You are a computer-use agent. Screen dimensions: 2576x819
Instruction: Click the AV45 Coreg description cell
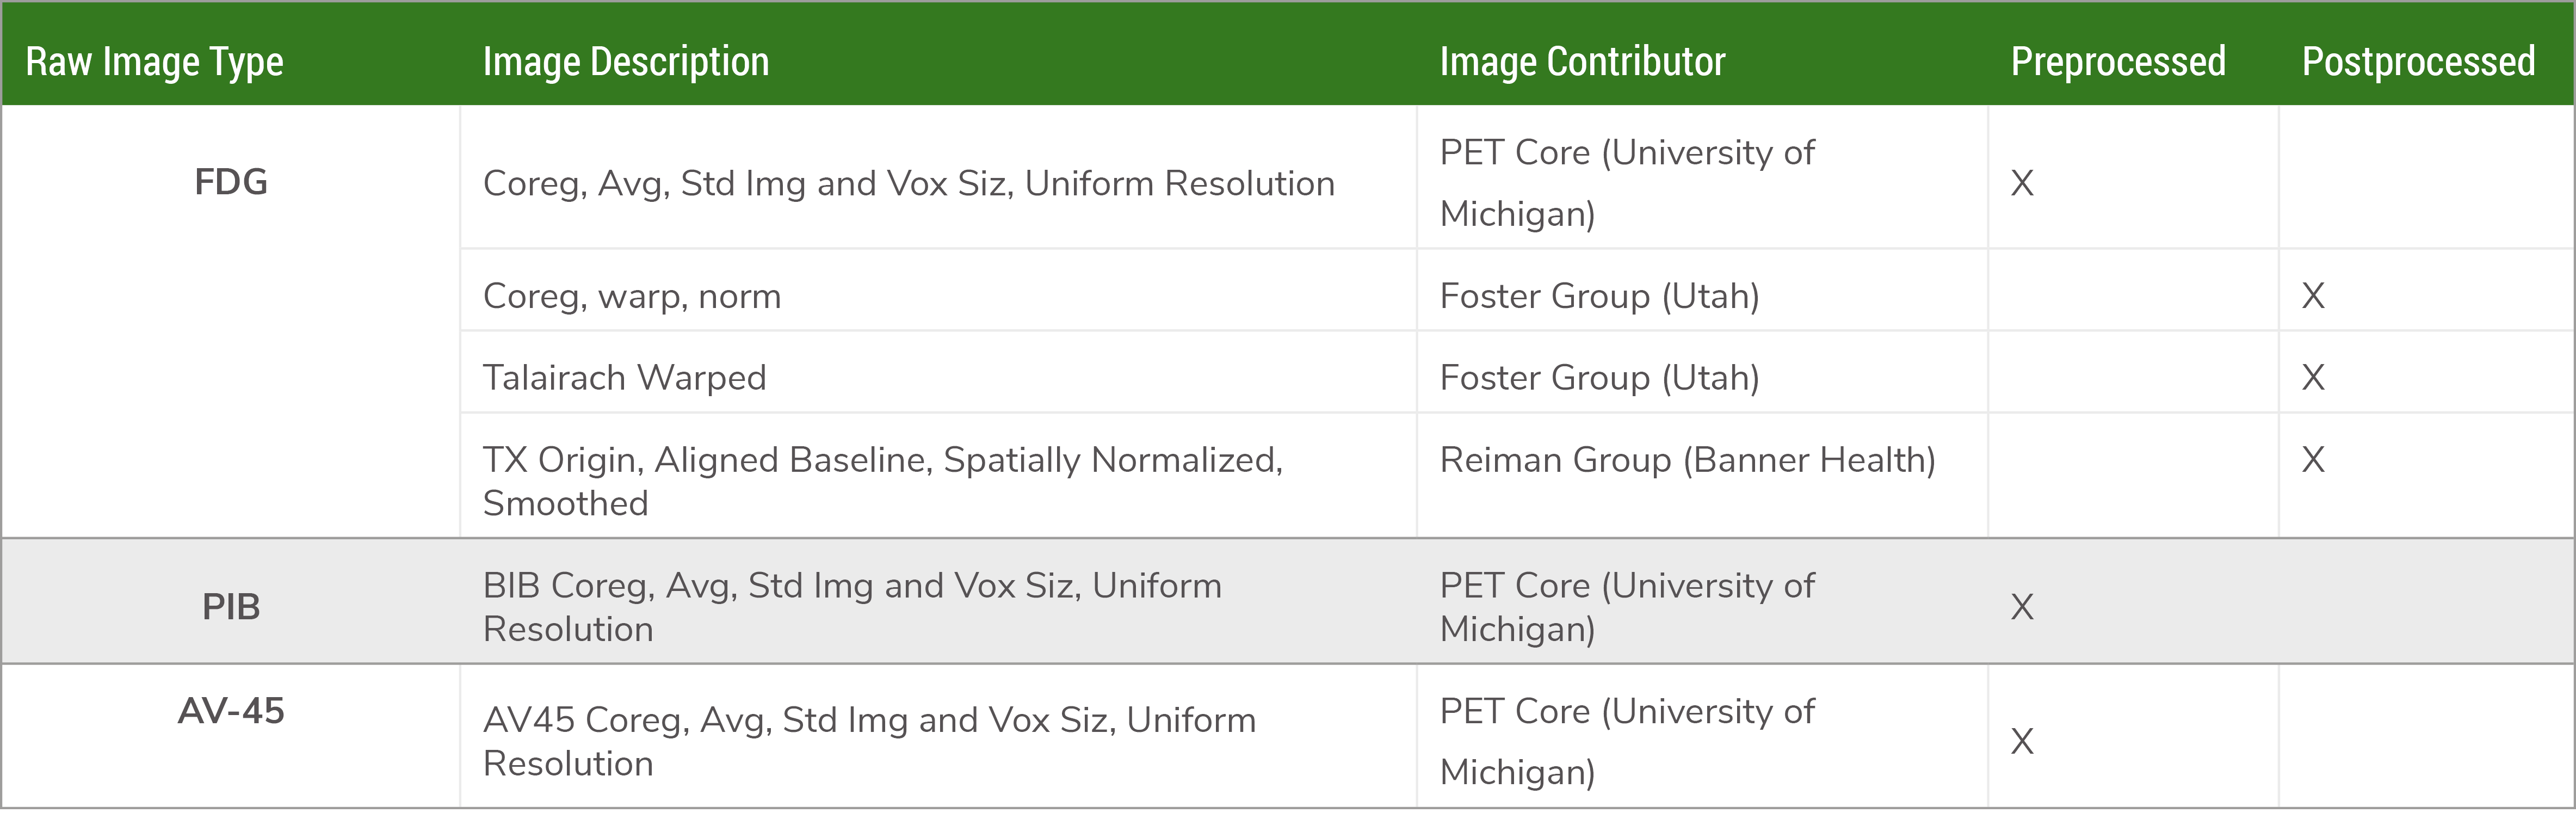[x=869, y=741]
